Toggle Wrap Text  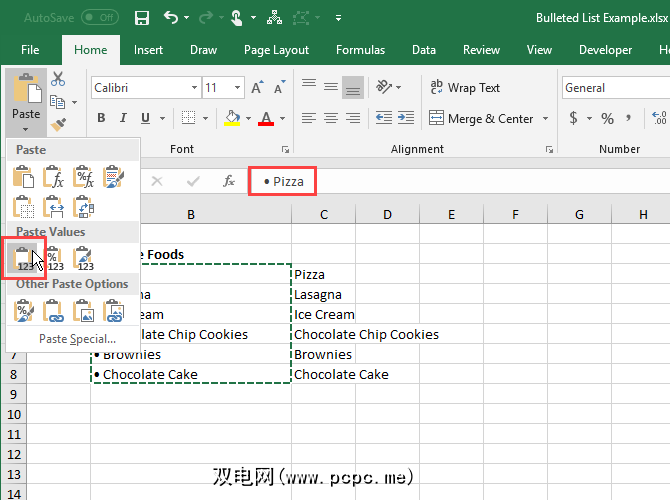(x=465, y=88)
